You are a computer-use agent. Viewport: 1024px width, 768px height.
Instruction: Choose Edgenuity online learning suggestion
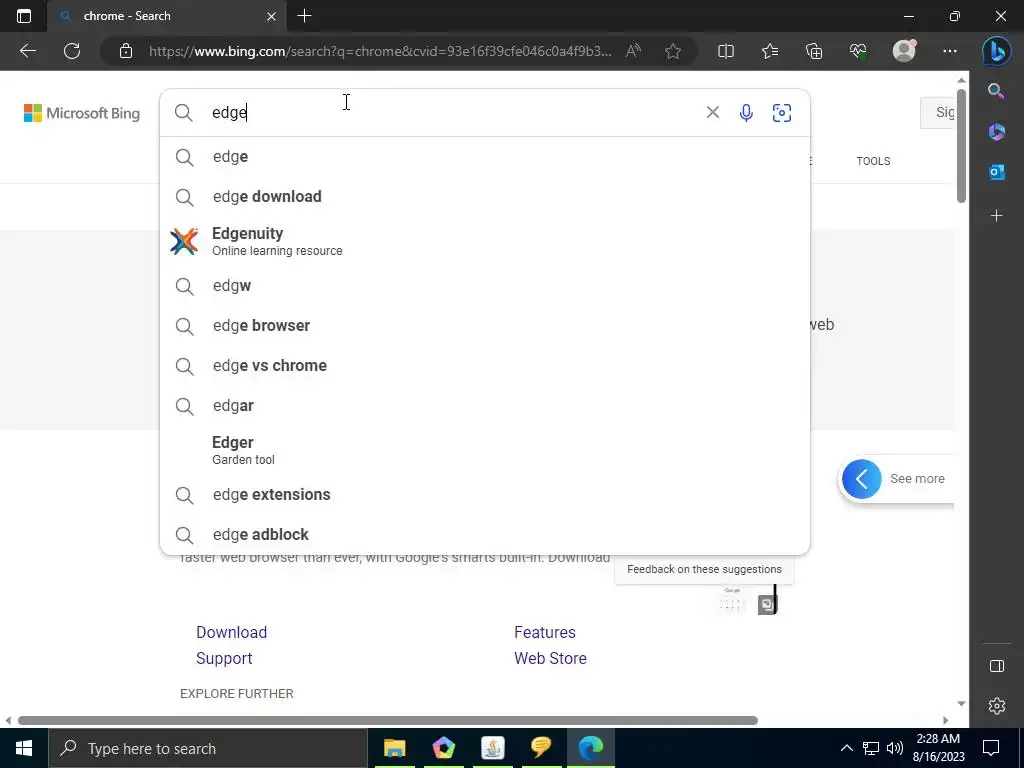tap(485, 241)
